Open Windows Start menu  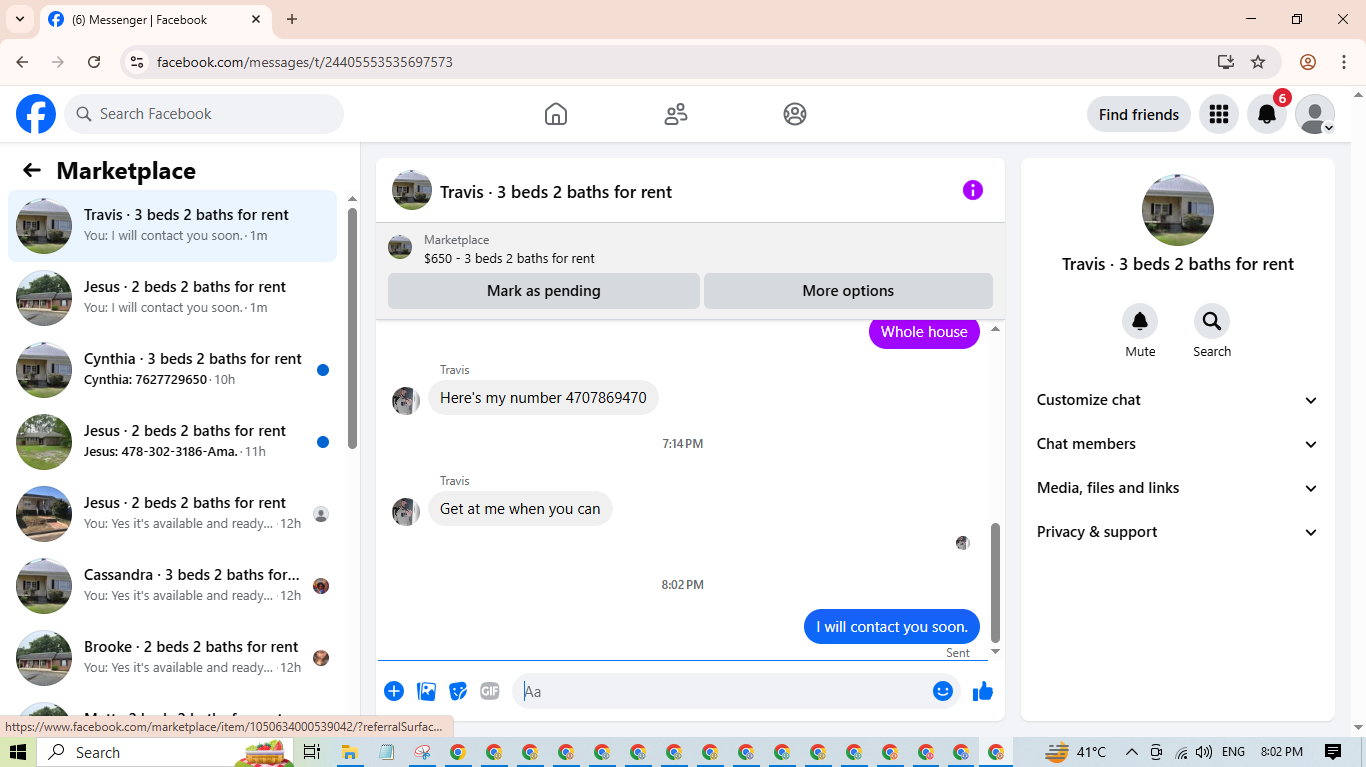[x=18, y=752]
